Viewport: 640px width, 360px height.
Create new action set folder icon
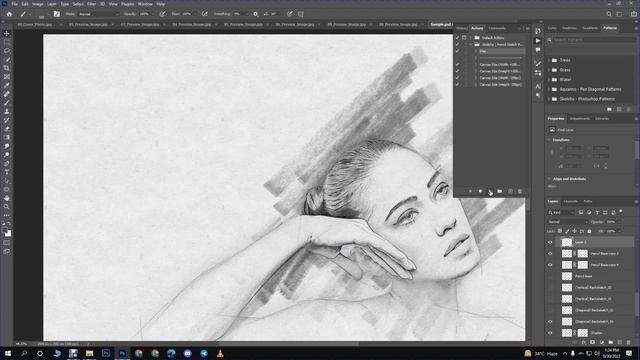[x=500, y=191]
